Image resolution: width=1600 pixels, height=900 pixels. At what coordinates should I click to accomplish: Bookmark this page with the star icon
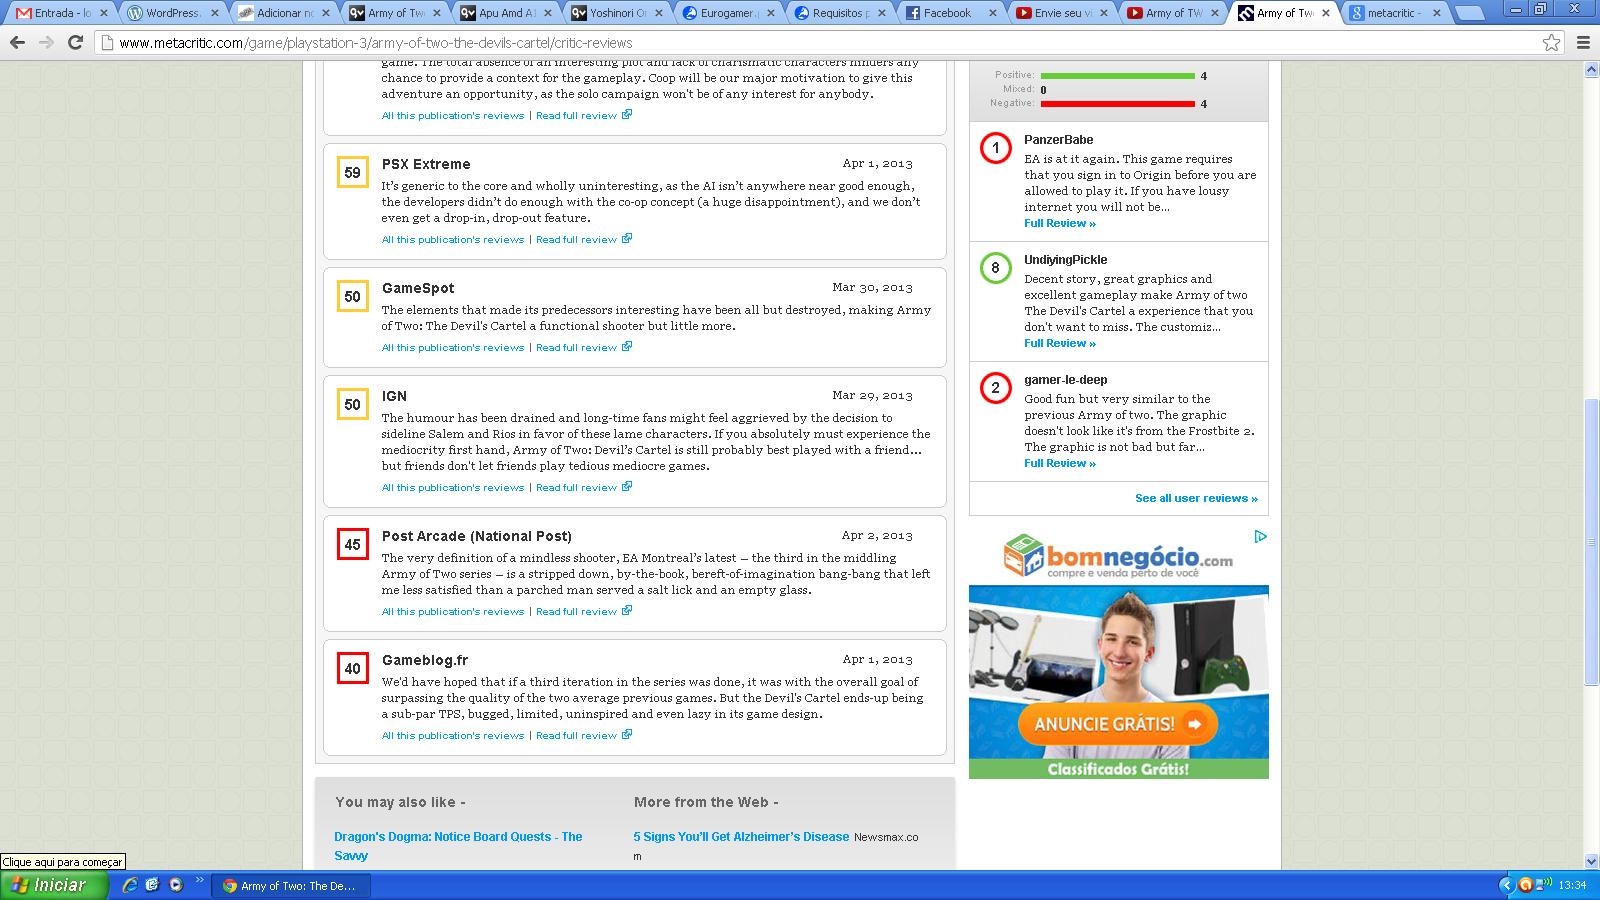[x=1551, y=43]
